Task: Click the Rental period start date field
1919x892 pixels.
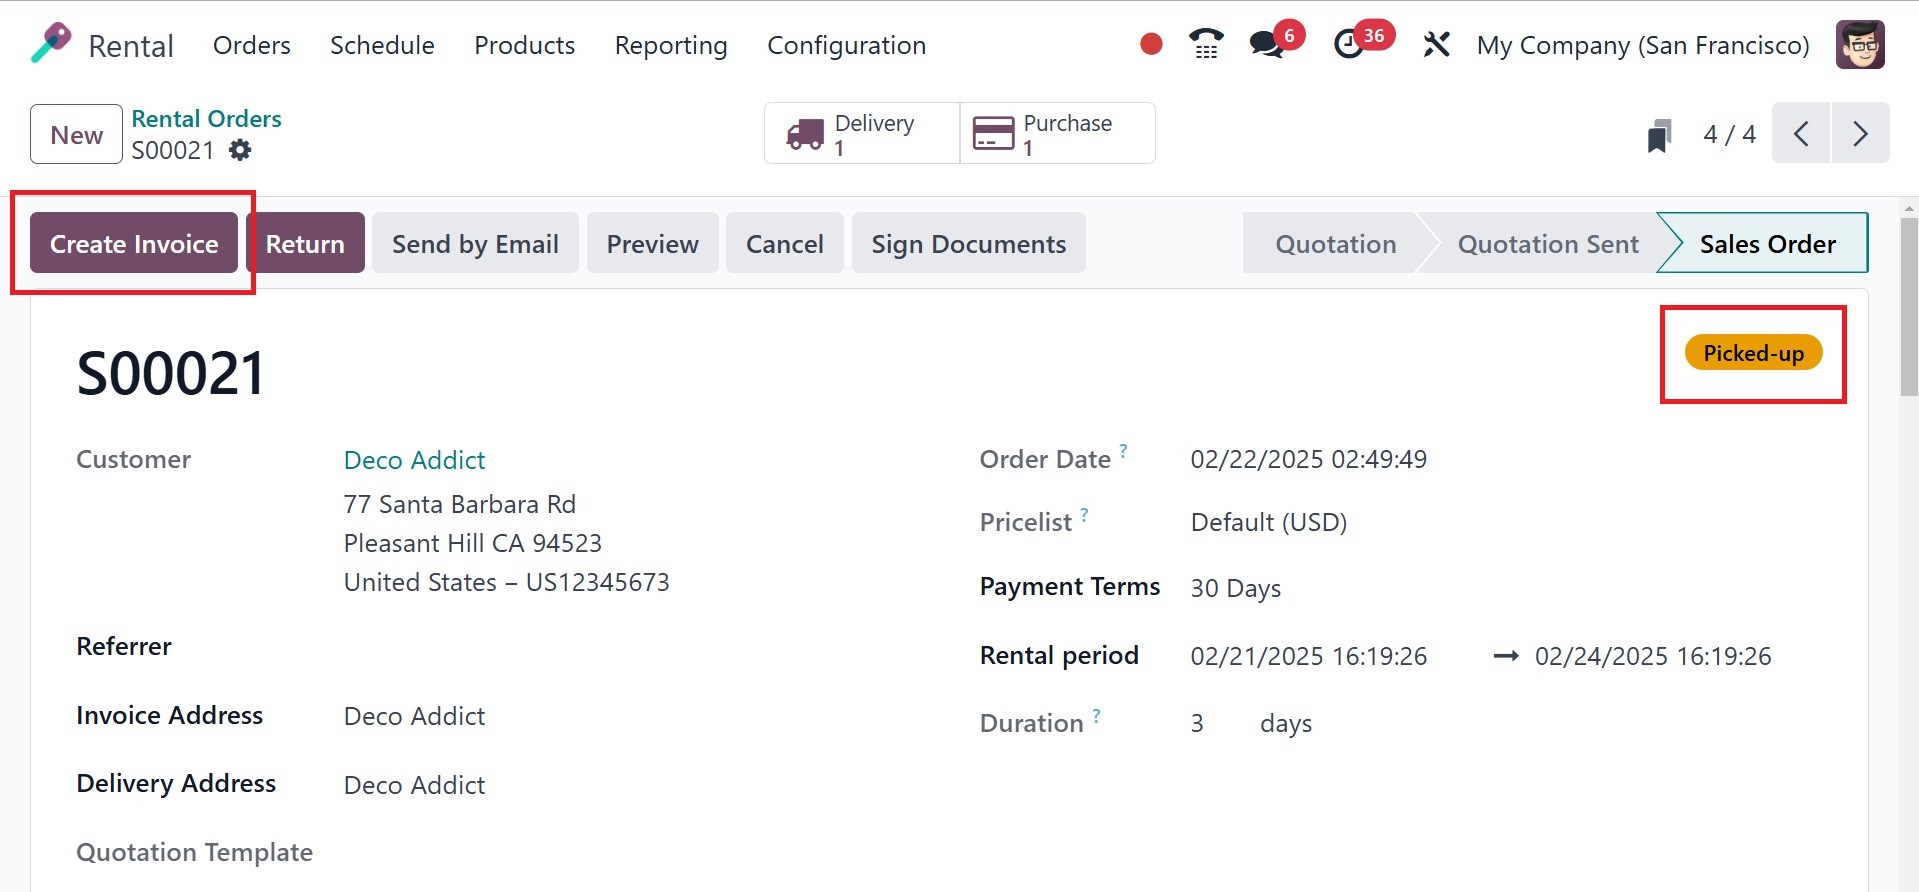Action: [x=1308, y=656]
